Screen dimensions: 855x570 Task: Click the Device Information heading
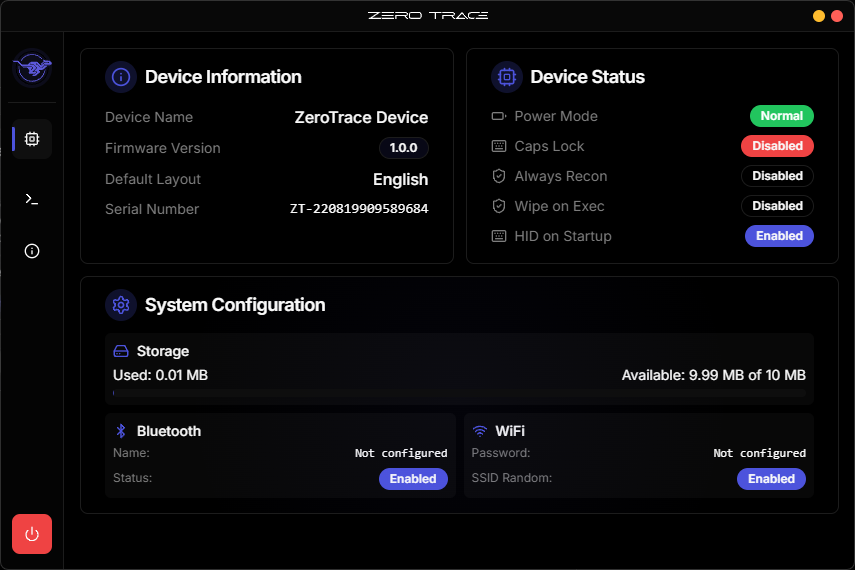[x=223, y=77]
